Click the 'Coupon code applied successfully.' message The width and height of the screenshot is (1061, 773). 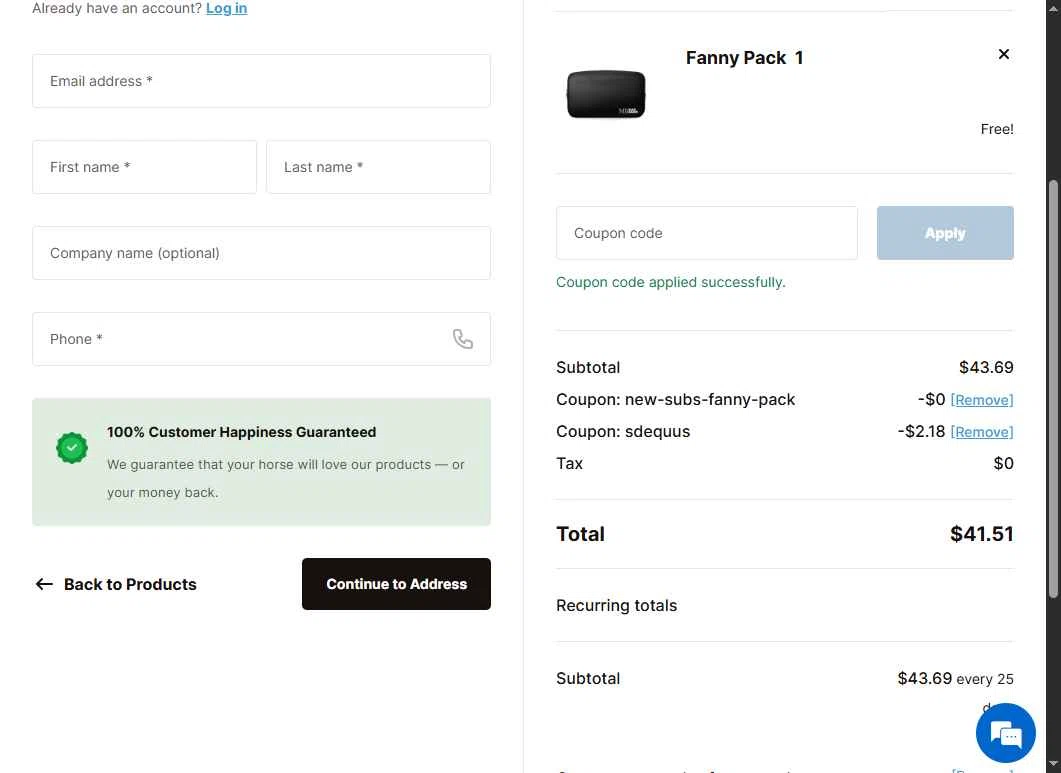671,282
